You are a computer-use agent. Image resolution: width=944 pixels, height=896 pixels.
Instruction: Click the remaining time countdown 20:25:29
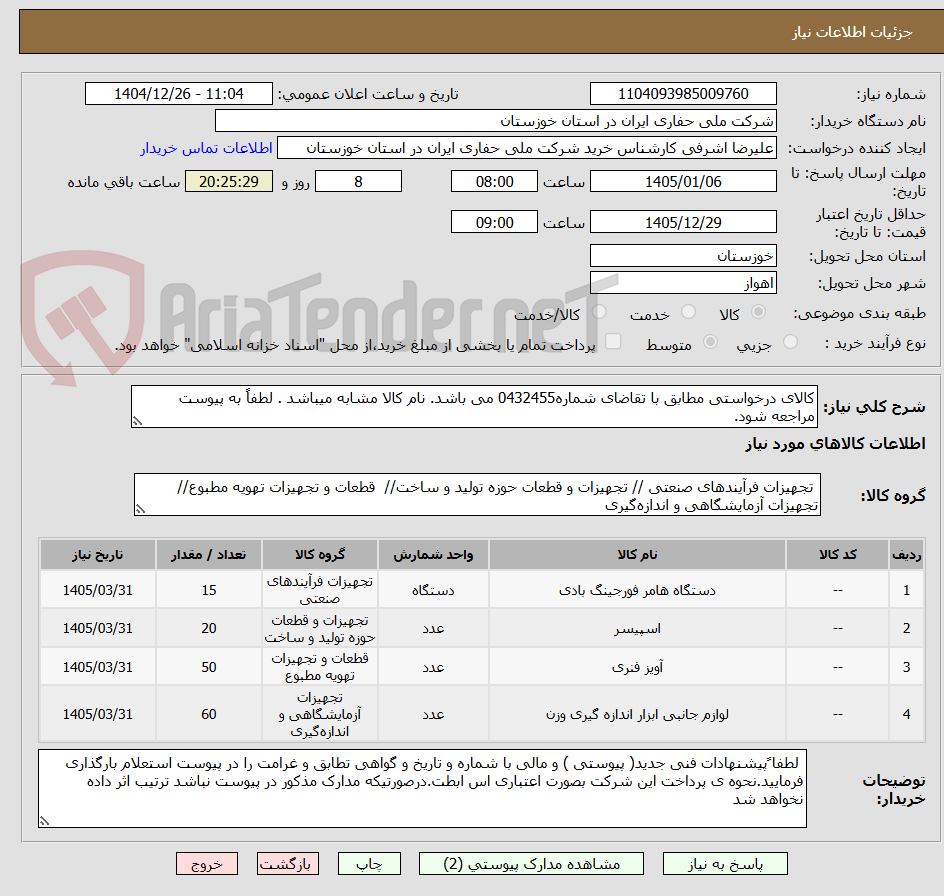coord(229,181)
